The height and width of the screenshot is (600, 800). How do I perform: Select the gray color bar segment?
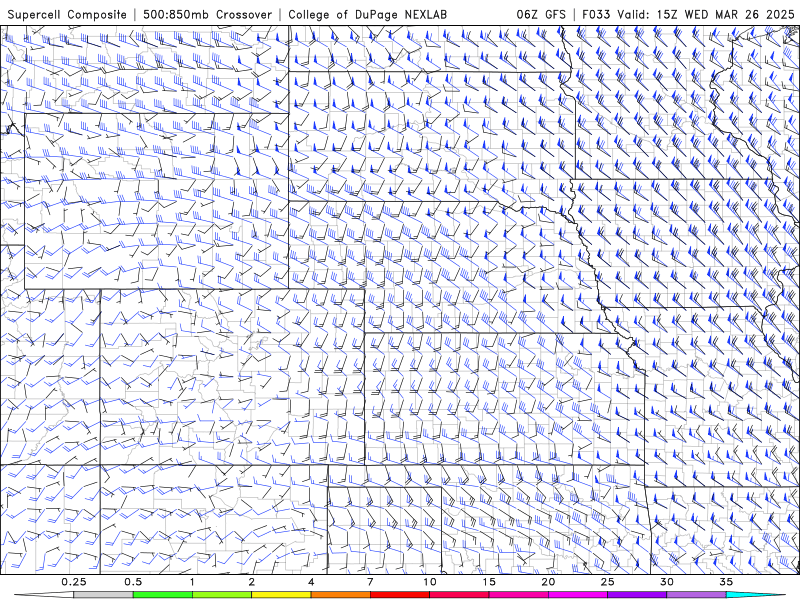[x=104, y=595]
